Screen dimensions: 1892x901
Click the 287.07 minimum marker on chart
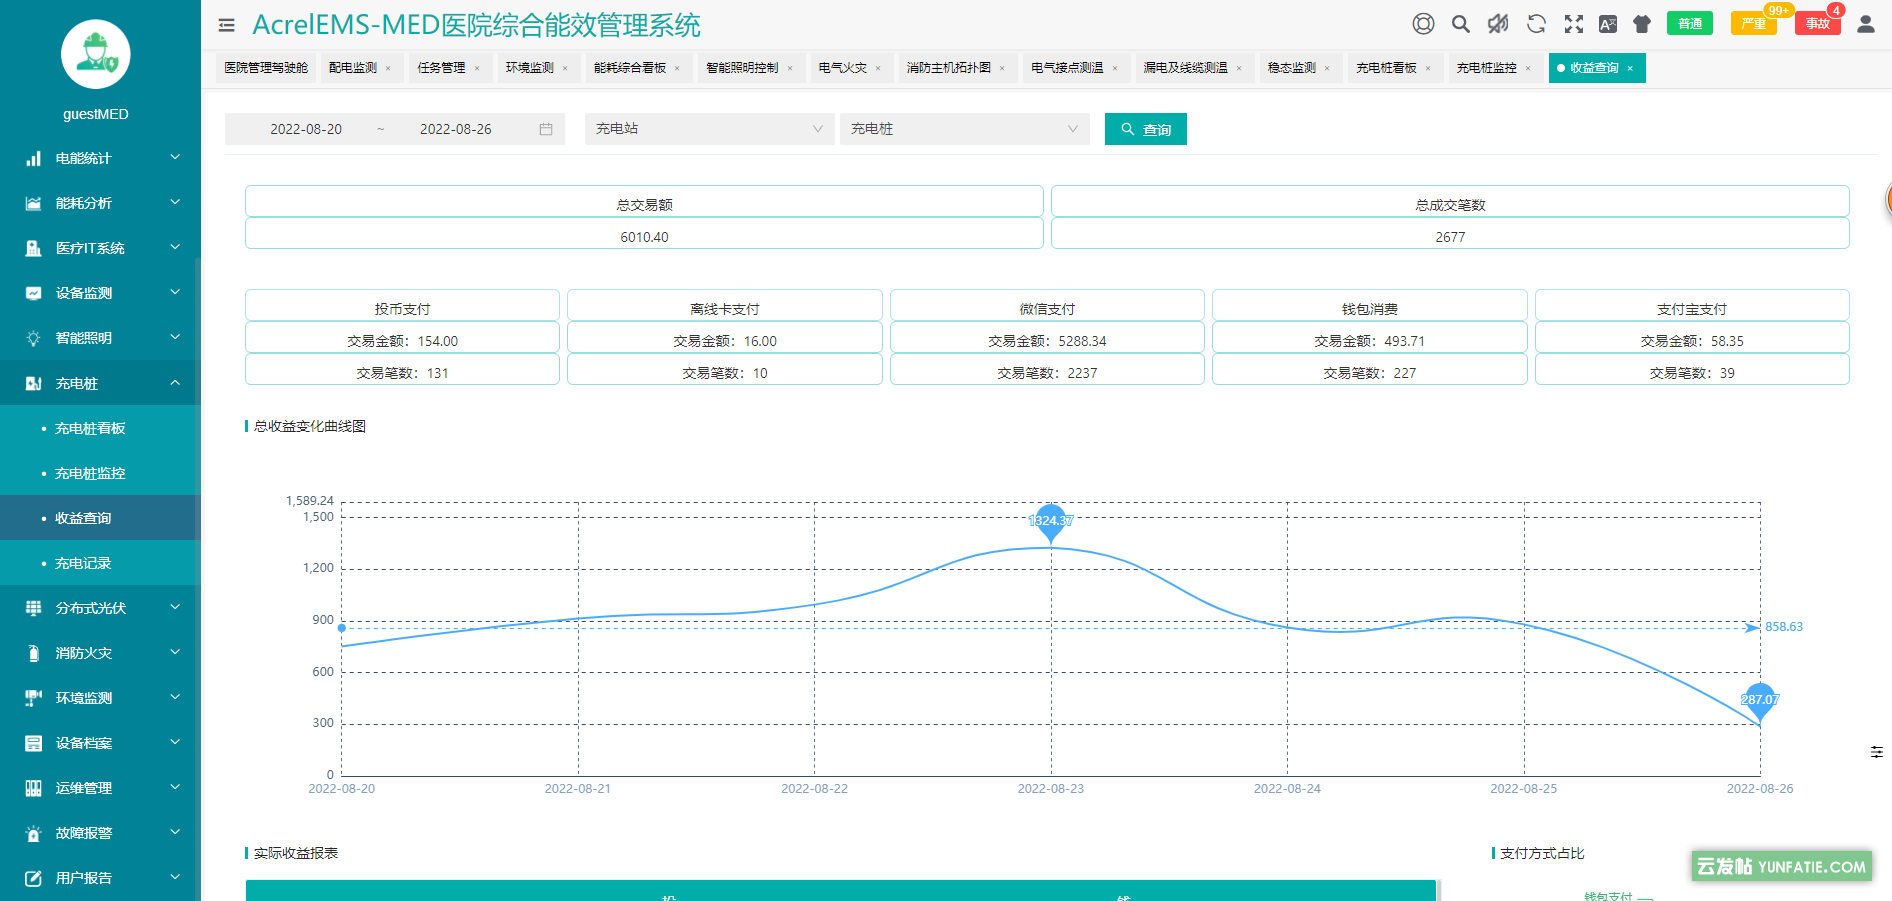[x=1760, y=700]
